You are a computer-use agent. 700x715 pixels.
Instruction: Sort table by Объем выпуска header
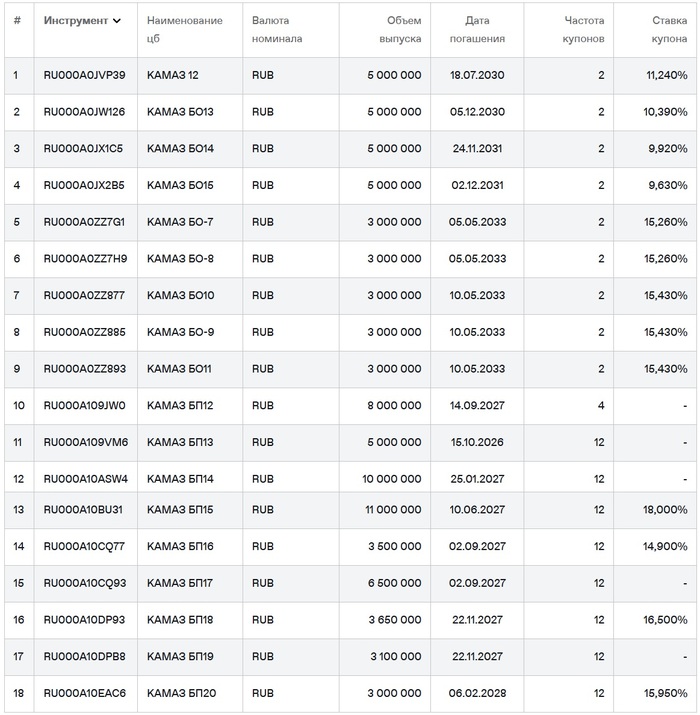(x=403, y=30)
